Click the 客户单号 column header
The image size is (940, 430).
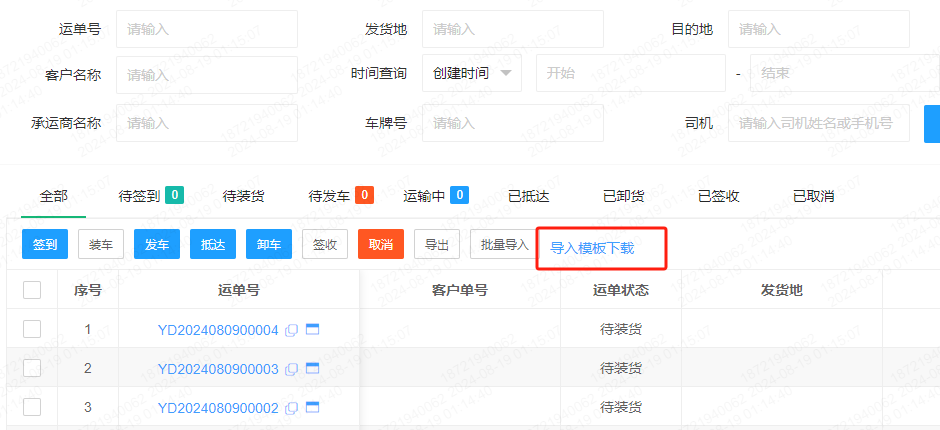pos(460,290)
